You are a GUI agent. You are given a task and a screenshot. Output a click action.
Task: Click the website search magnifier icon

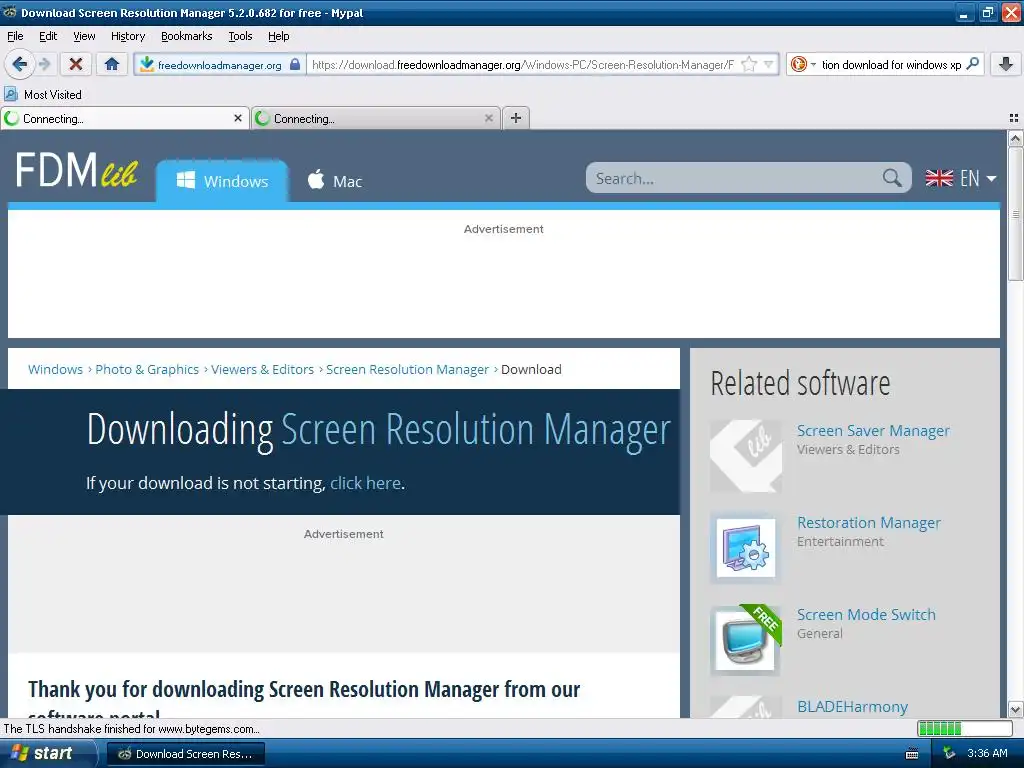pyautogui.click(x=892, y=178)
